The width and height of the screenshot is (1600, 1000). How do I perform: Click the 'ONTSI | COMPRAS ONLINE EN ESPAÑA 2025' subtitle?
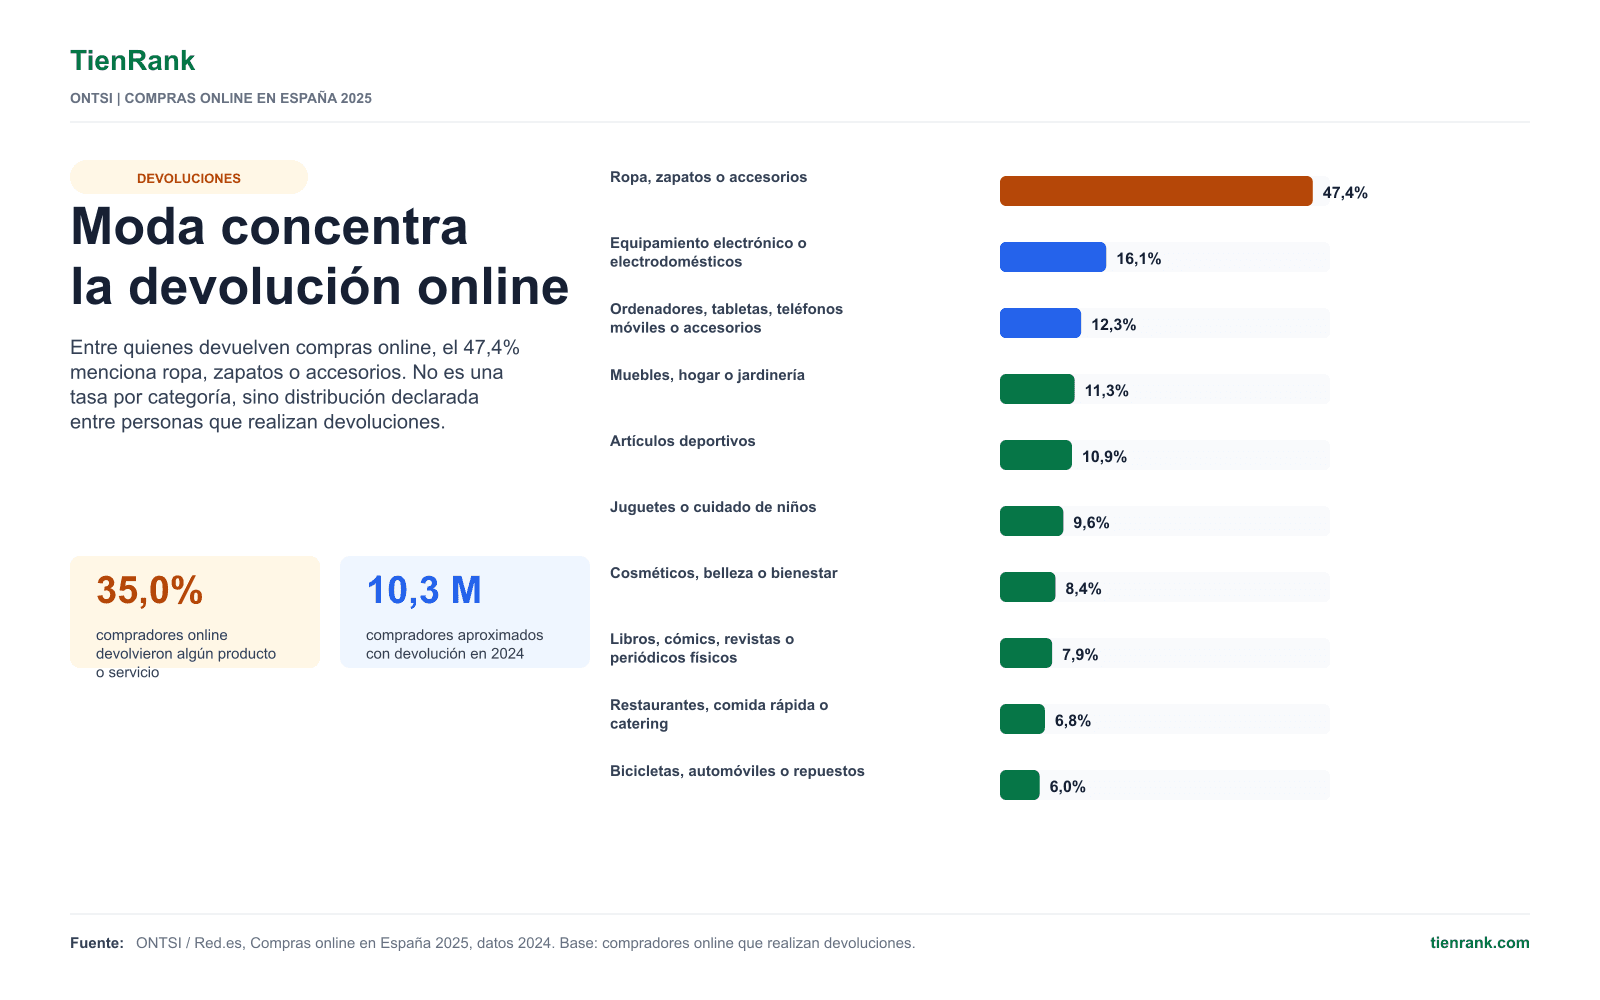(x=221, y=98)
